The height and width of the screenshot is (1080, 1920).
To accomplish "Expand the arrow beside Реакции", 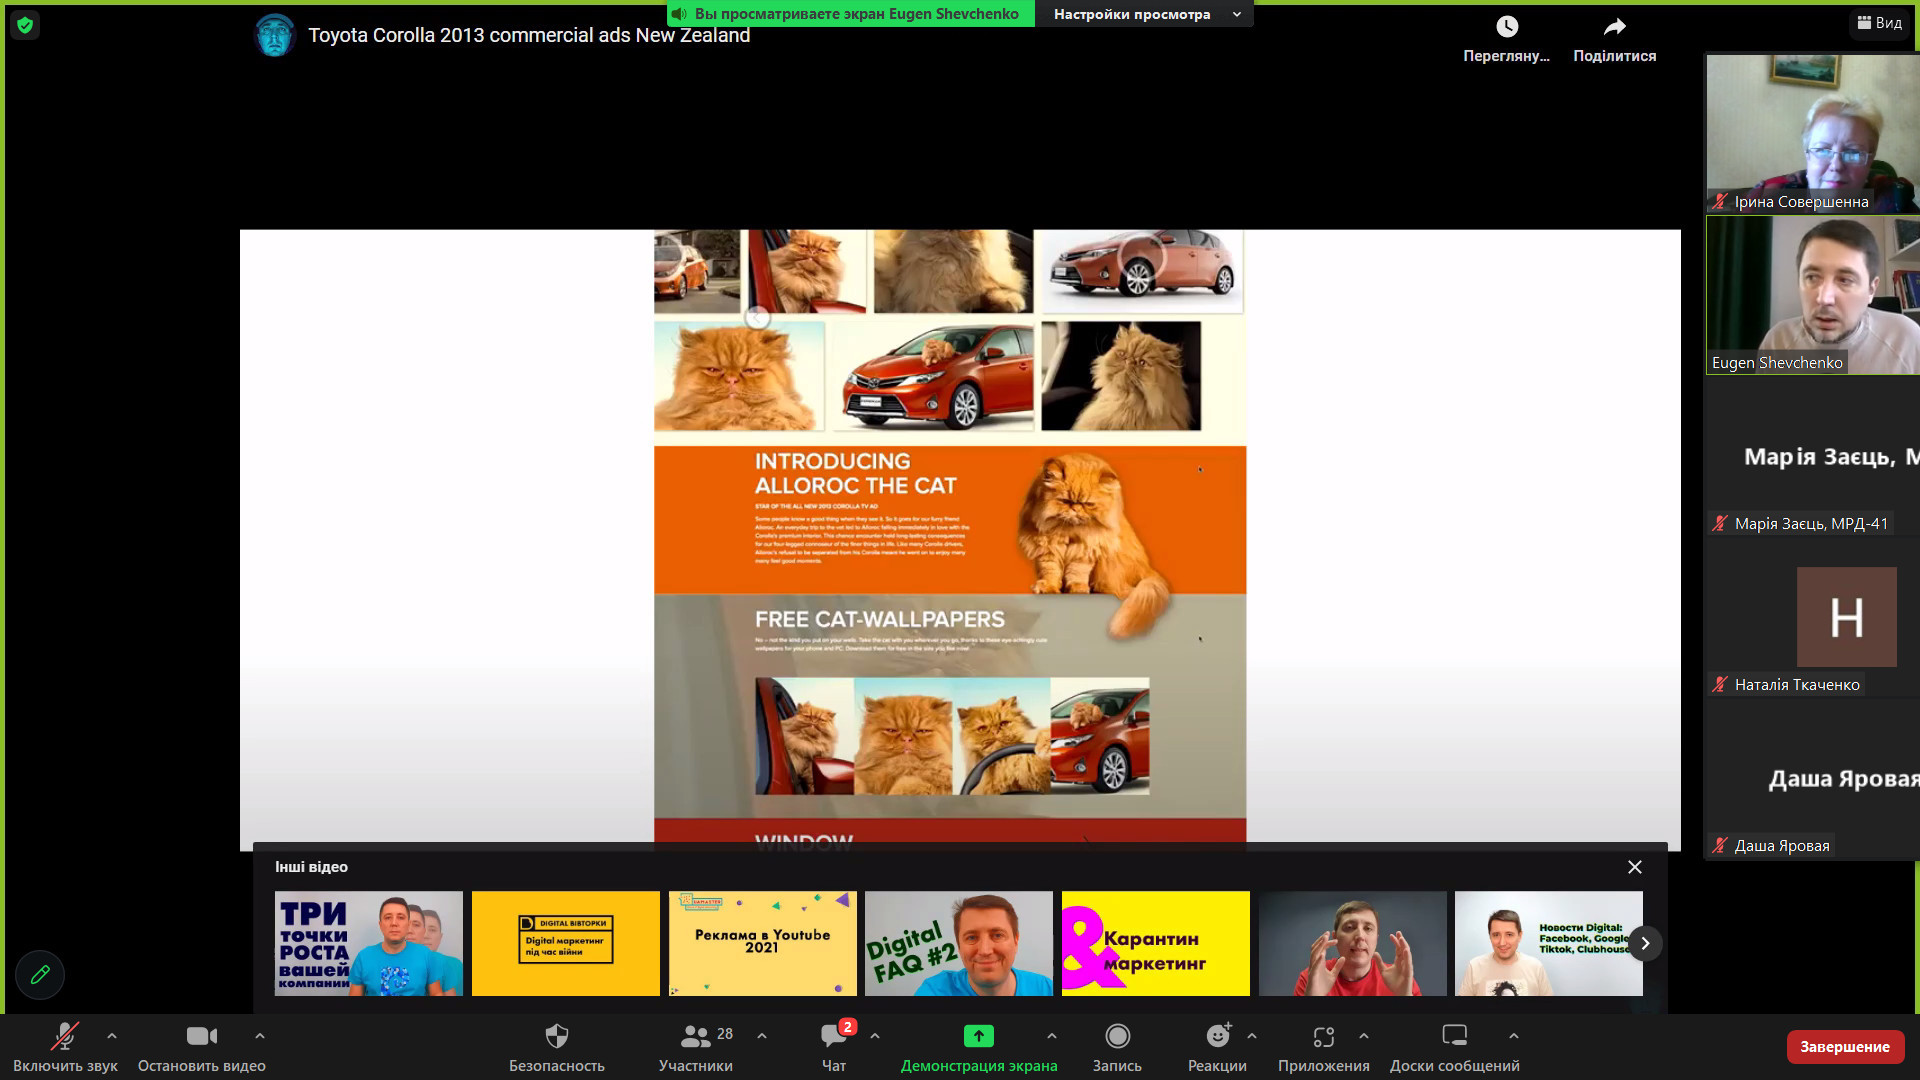I will pyautogui.click(x=1252, y=1036).
